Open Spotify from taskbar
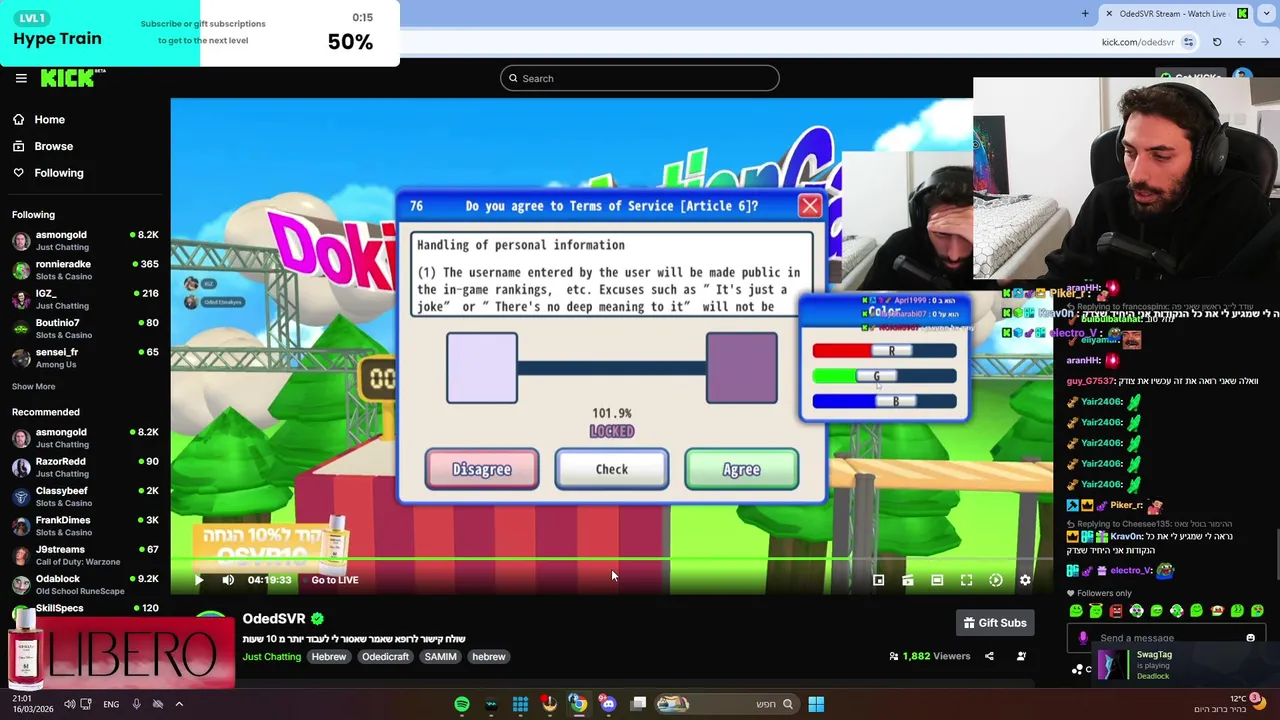The height and width of the screenshot is (720, 1280). [462, 704]
